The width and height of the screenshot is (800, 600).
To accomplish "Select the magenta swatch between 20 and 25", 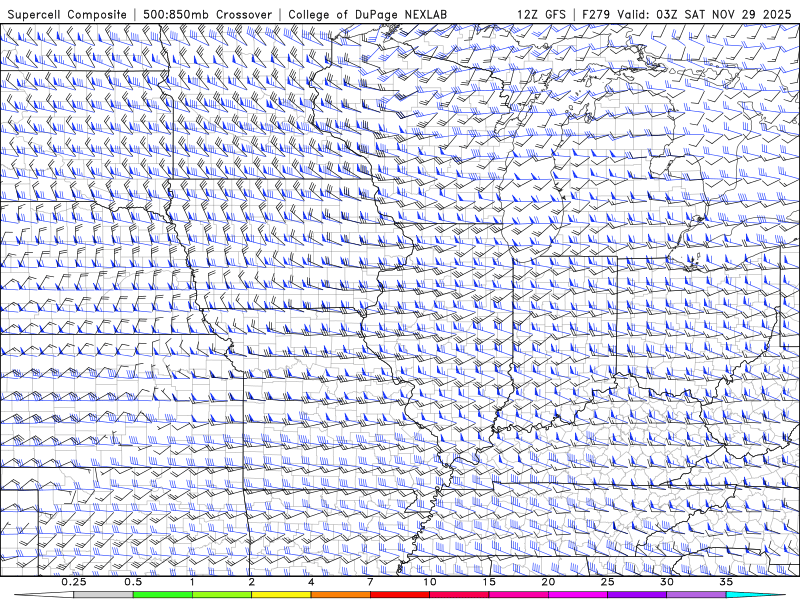I will click(578, 595).
